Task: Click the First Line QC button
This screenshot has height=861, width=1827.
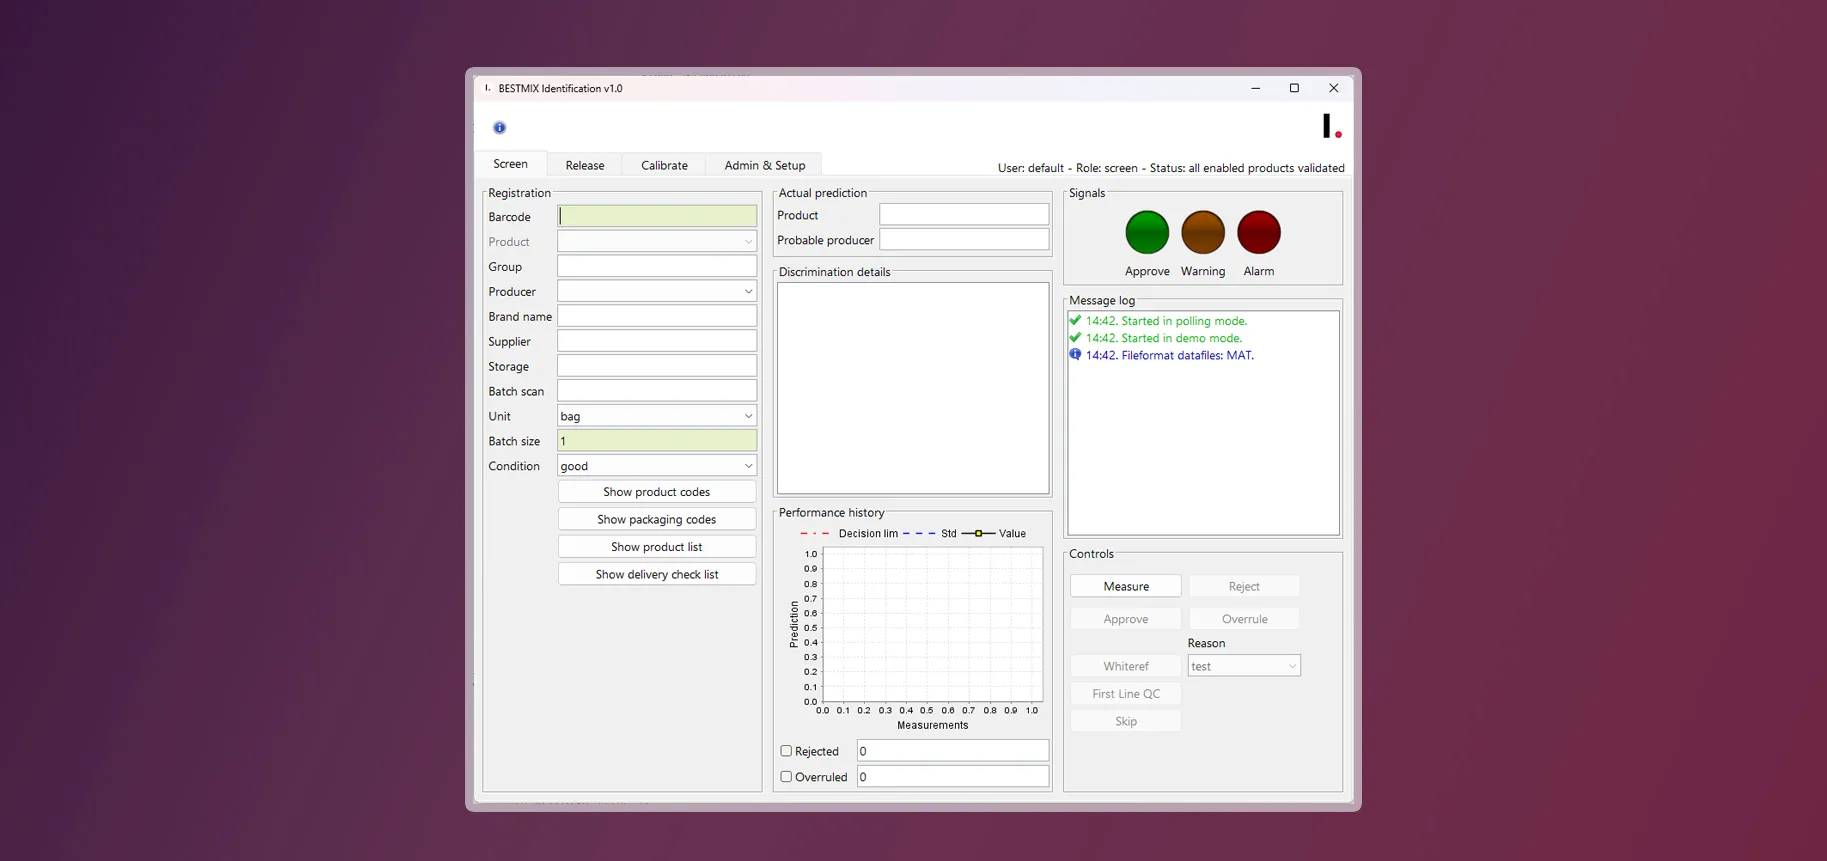Action: click(1126, 693)
